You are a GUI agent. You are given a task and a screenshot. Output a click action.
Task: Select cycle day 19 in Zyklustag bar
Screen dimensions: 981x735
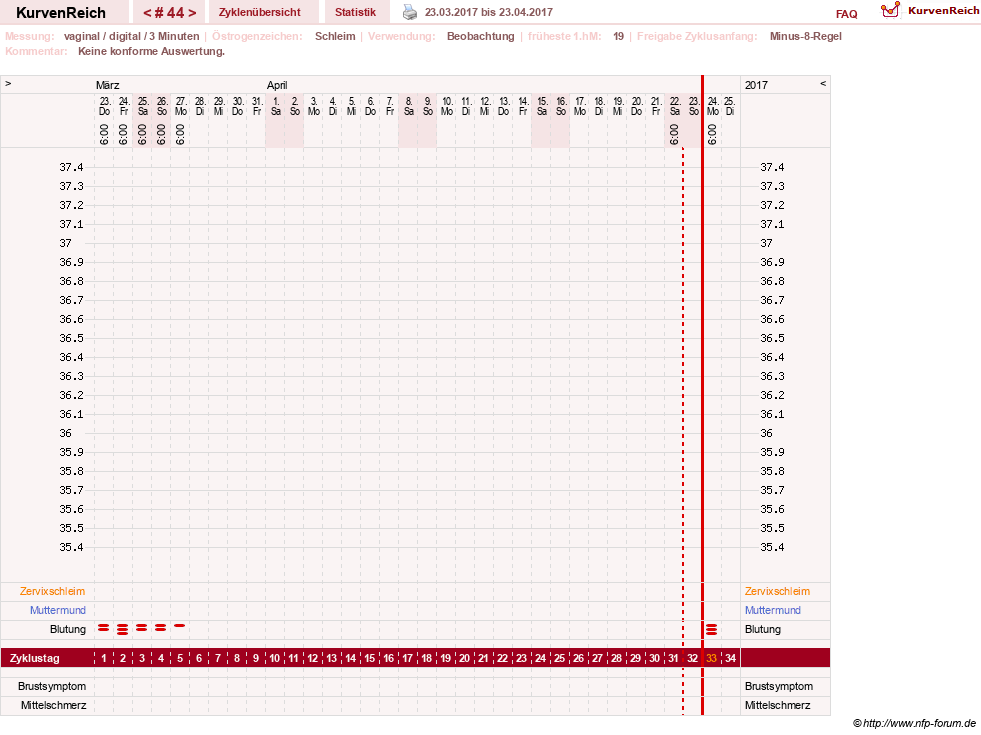[445, 658]
